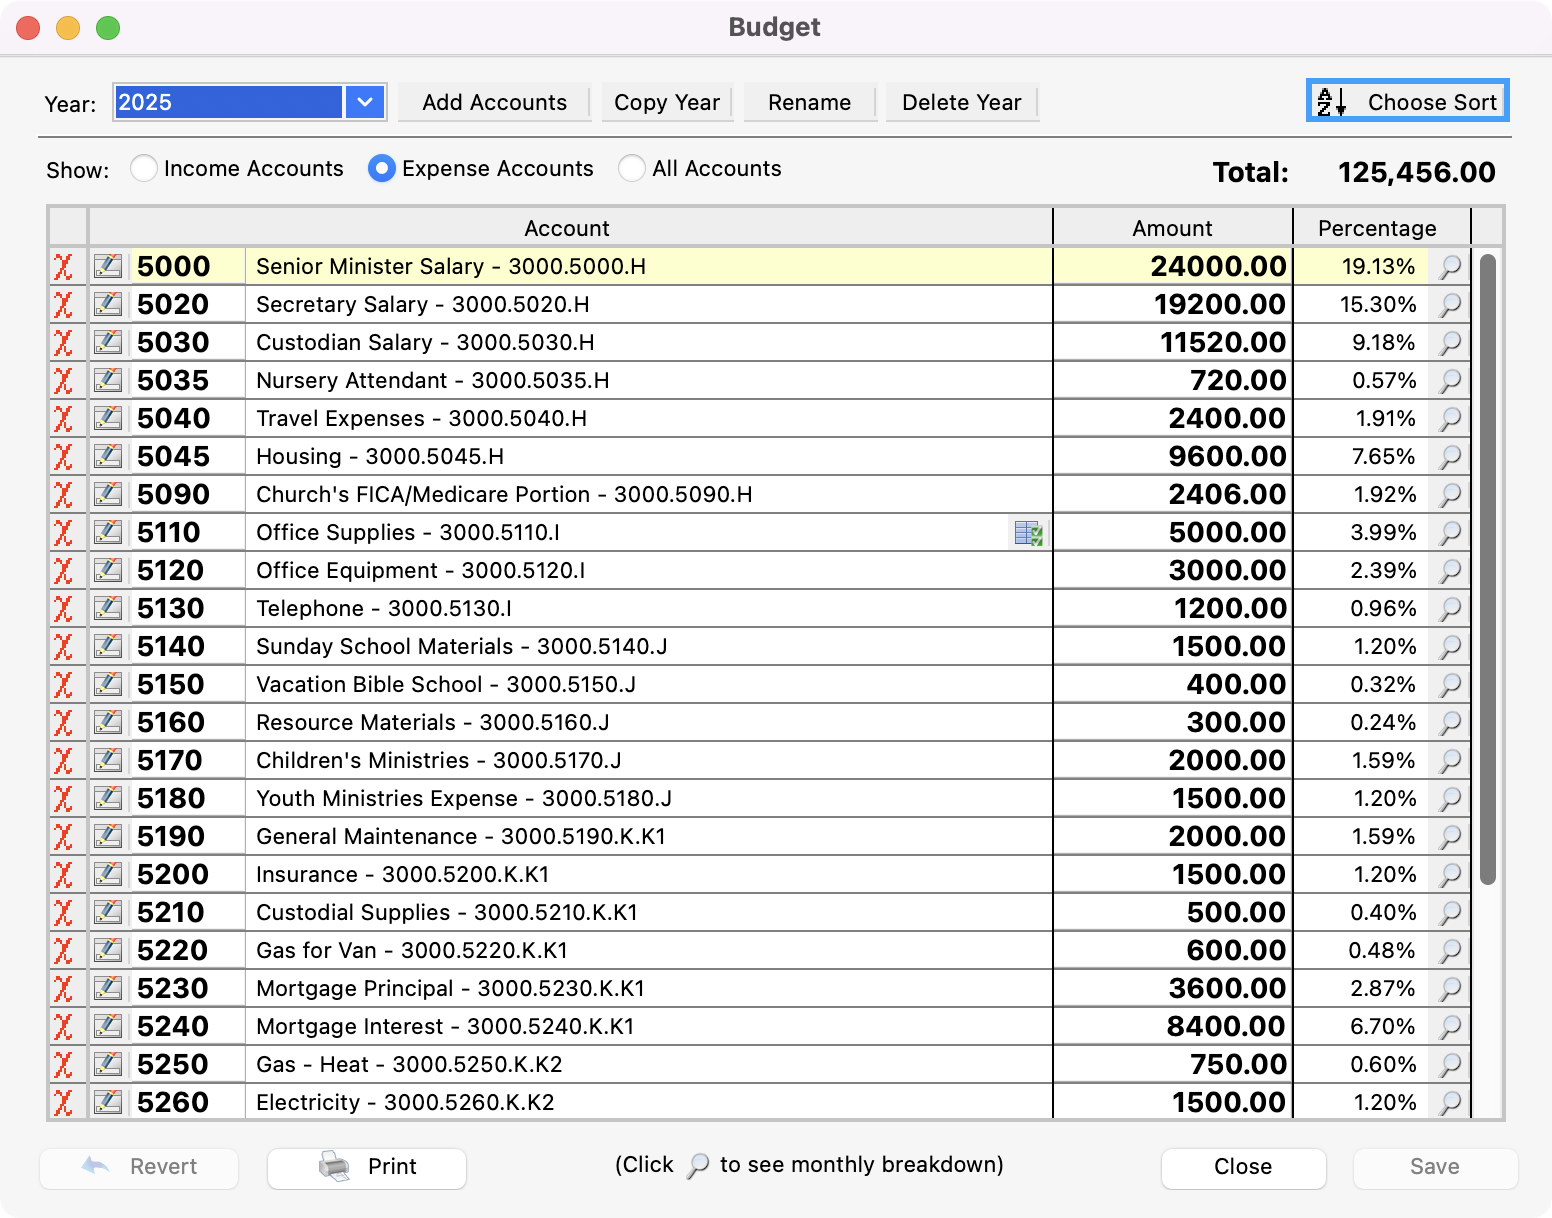This screenshot has height=1218, width=1552.
Task: Delete the Mortgage Interest 5240 budget row
Action: click(x=63, y=1027)
